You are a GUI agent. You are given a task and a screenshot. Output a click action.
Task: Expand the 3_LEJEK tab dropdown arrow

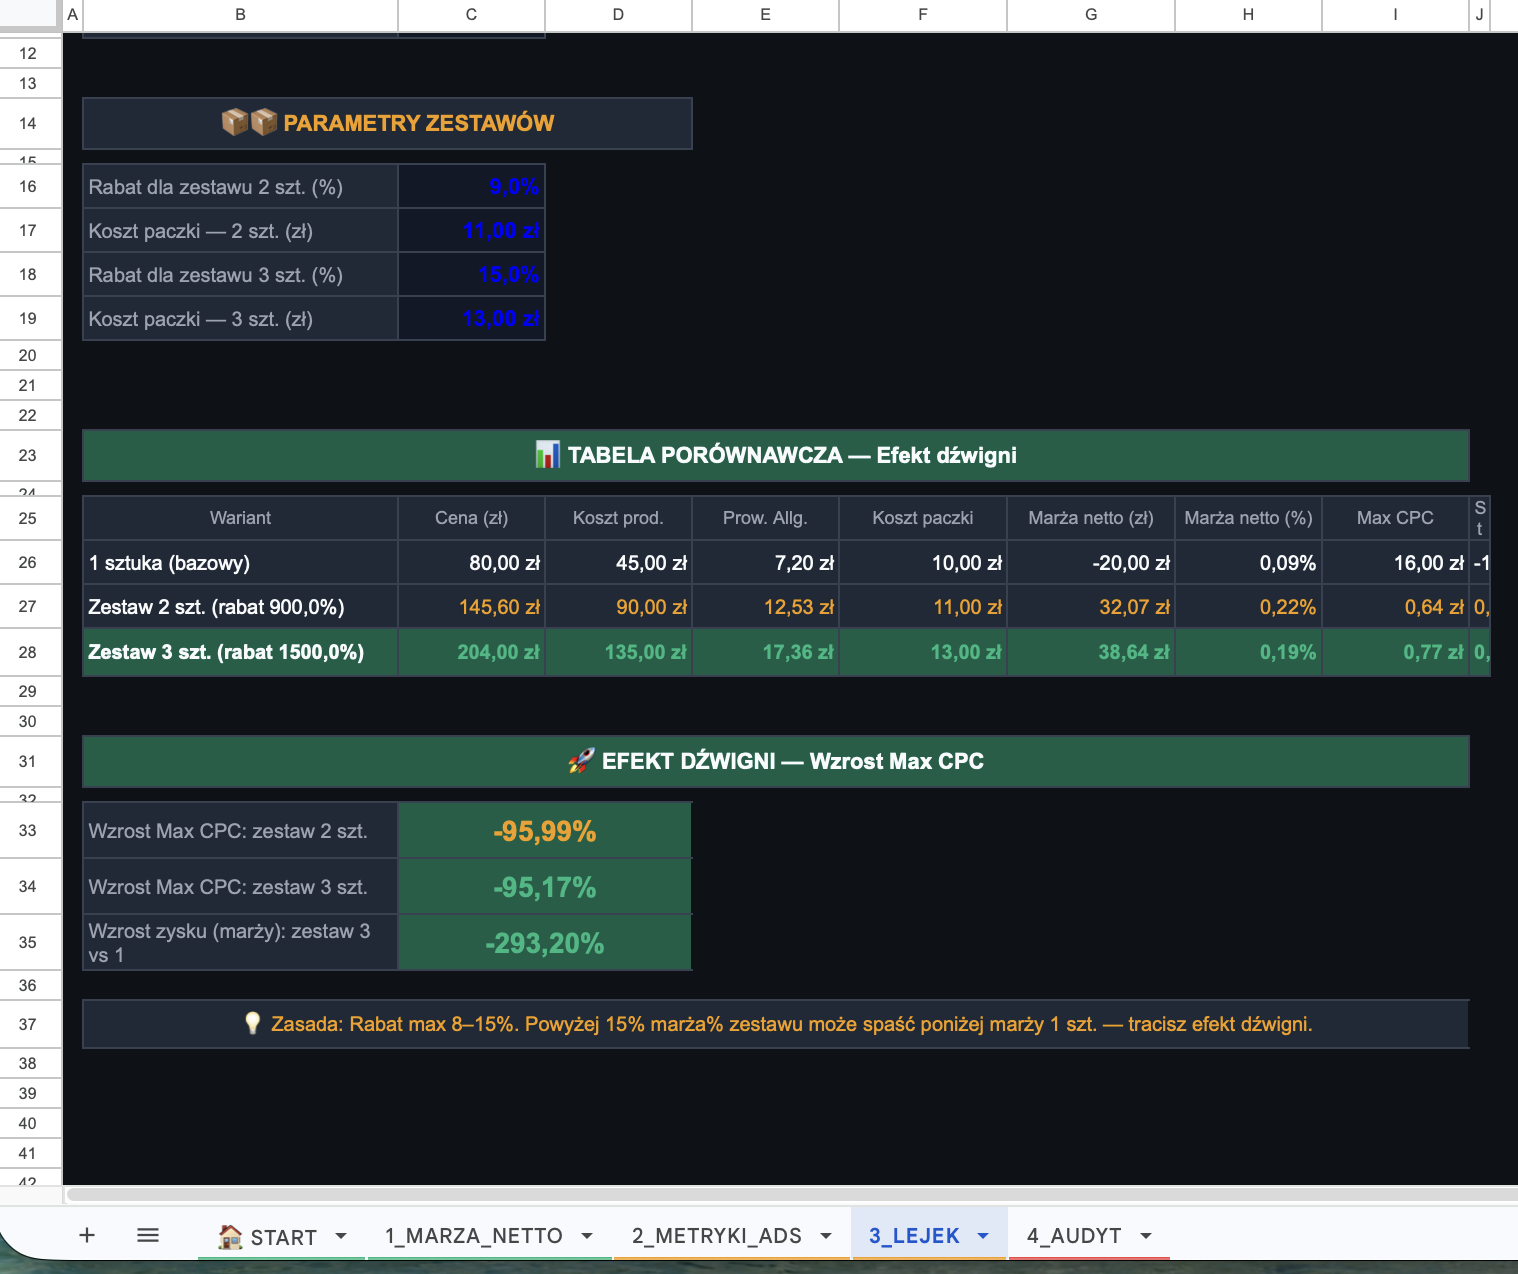pyautogui.click(x=983, y=1236)
